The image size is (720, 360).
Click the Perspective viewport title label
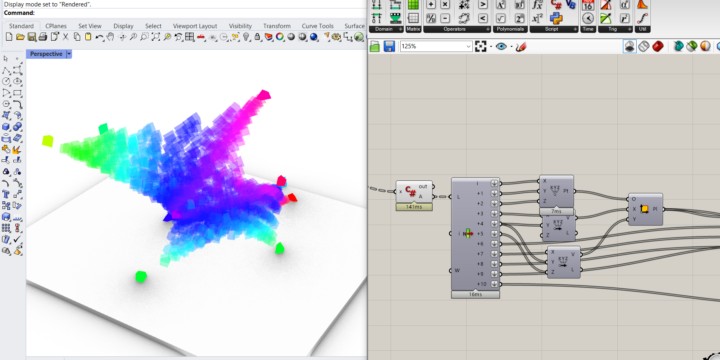click(x=46, y=54)
